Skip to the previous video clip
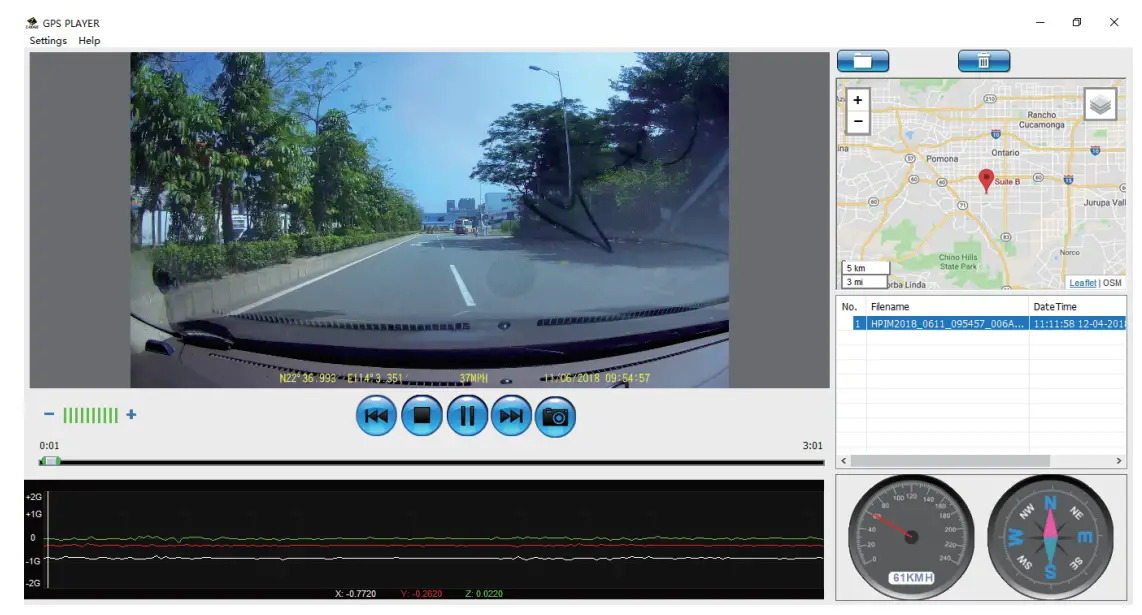Screen dimensions: 1142x615 (x=375, y=416)
